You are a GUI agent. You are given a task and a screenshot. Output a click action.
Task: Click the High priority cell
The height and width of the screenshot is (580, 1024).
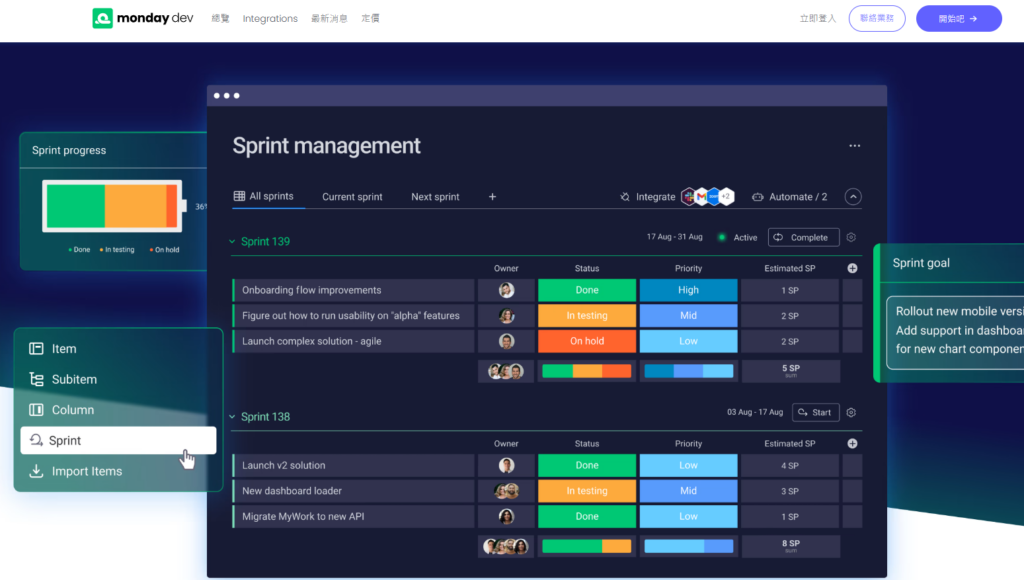click(x=688, y=290)
